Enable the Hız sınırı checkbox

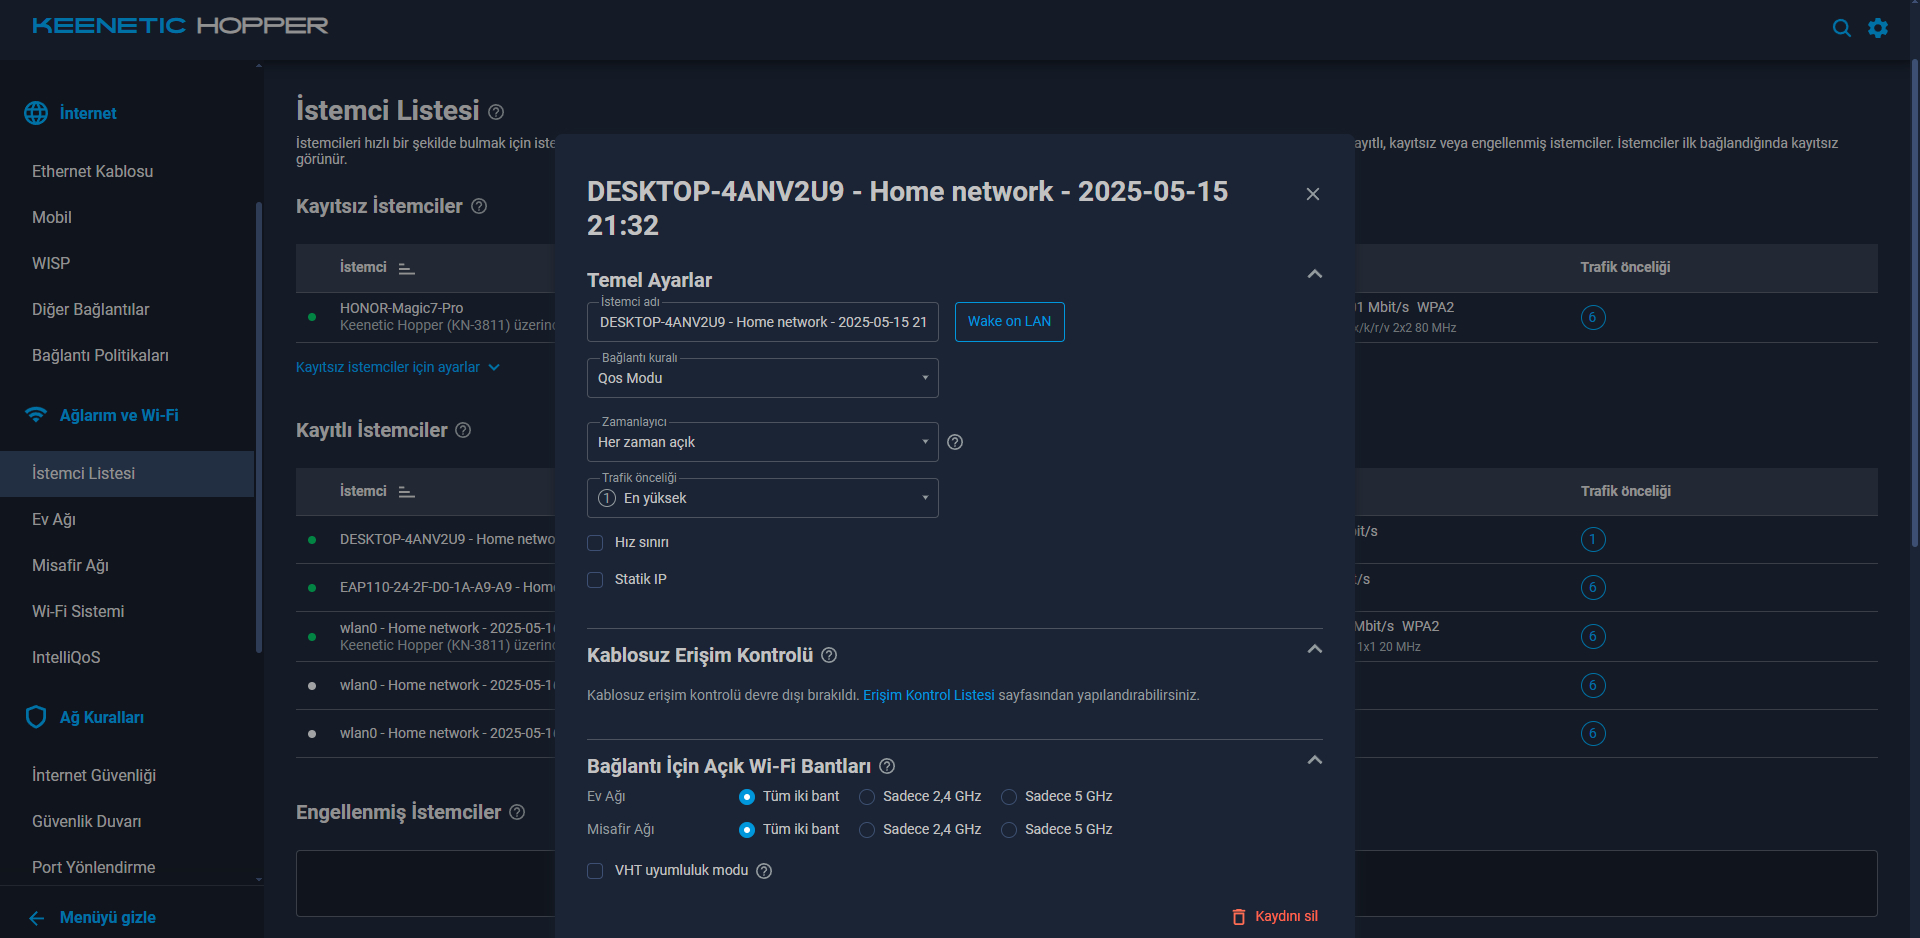pos(595,543)
